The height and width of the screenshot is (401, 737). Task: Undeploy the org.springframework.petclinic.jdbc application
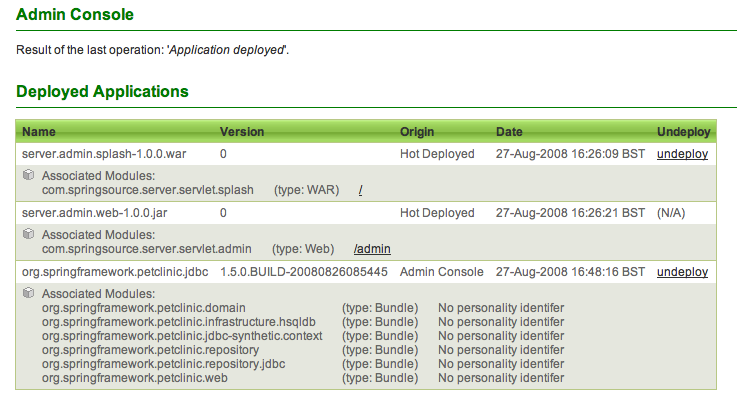pos(682,272)
